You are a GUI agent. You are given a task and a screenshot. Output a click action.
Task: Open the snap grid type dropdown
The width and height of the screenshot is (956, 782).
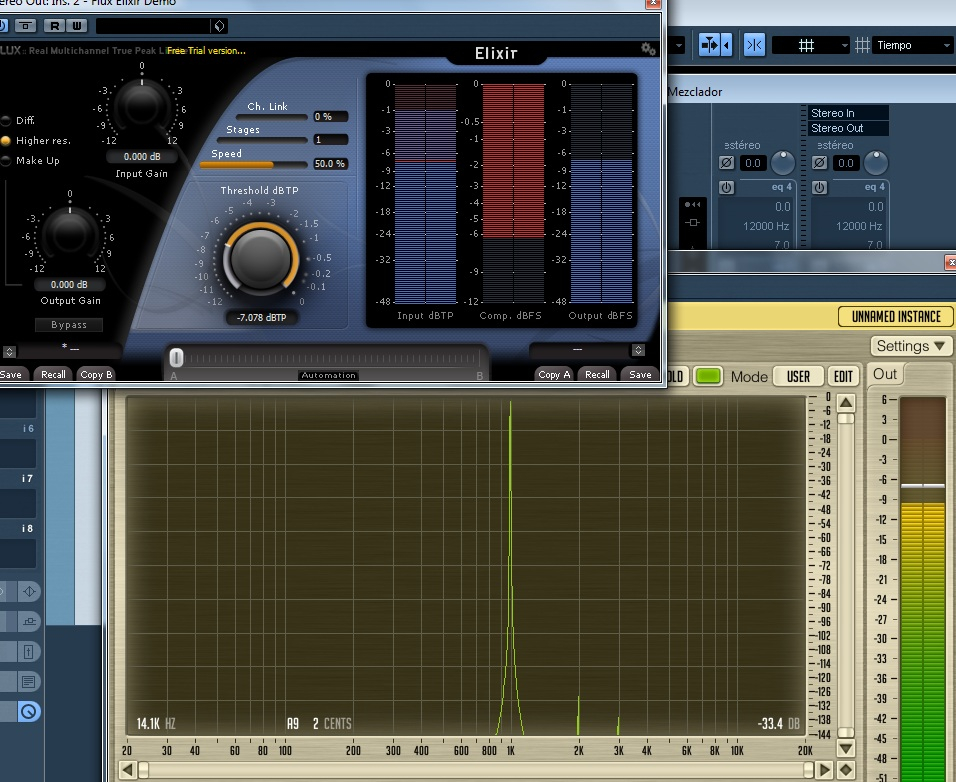(x=810, y=45)
